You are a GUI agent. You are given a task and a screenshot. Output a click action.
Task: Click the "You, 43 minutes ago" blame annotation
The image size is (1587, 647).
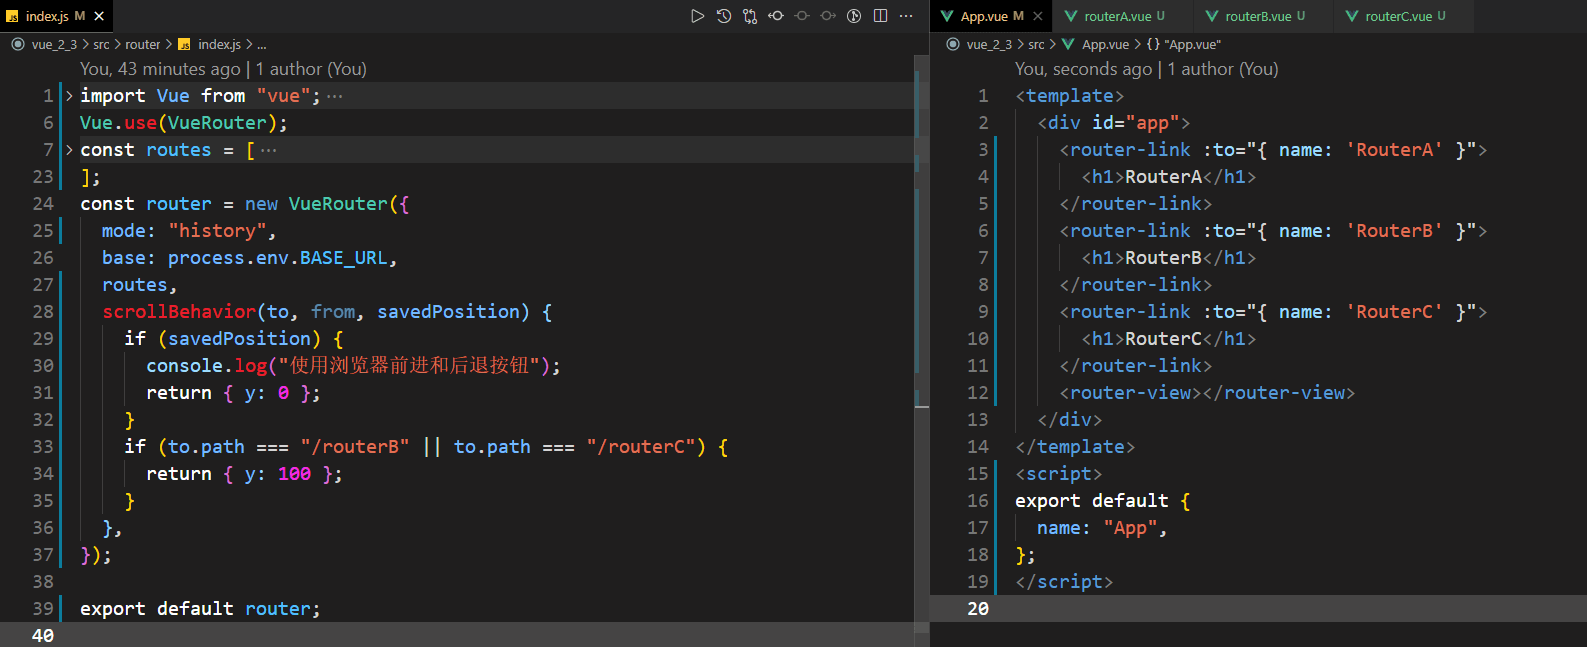[160, 69]
